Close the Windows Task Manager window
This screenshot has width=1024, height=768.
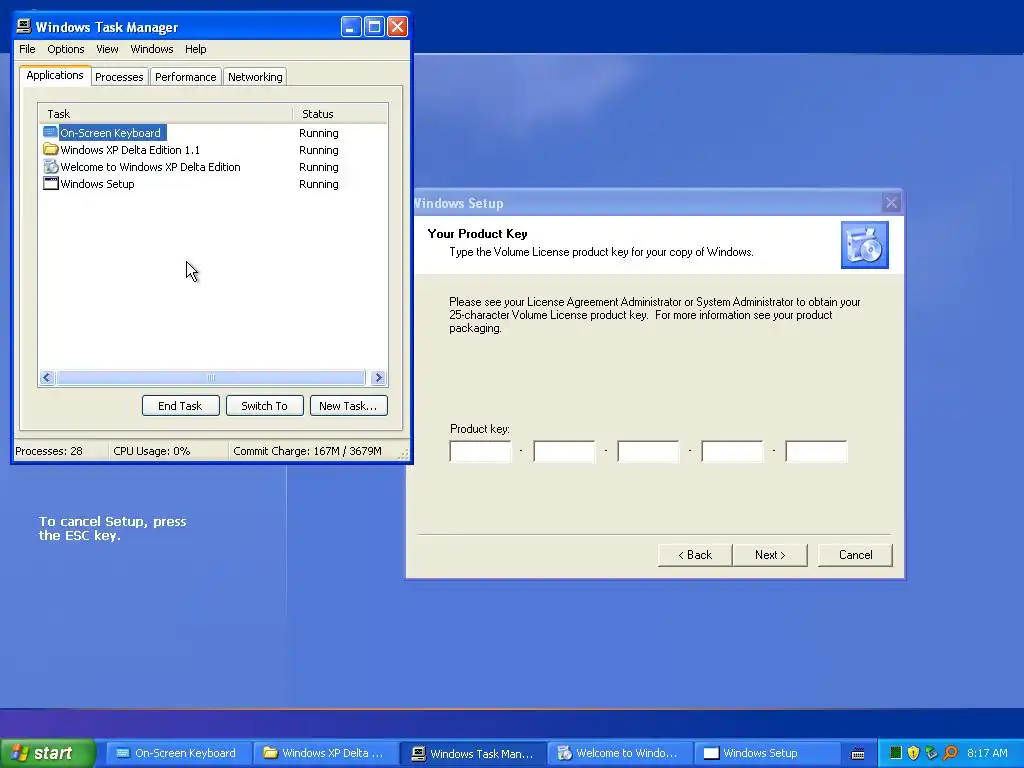397,27
